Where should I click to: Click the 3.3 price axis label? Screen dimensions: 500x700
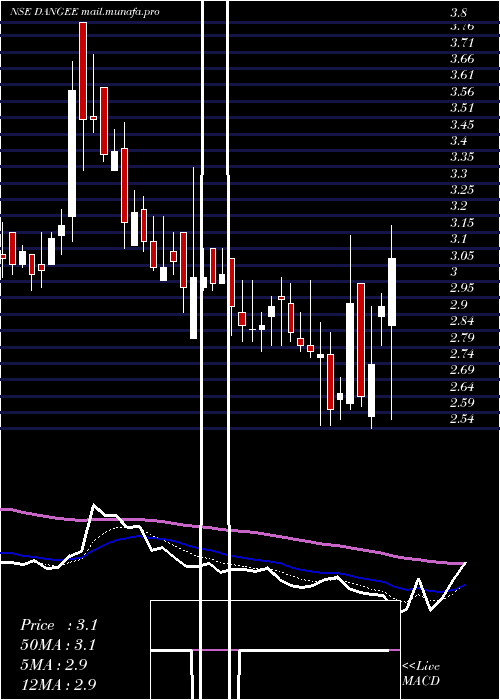[459, 174]
